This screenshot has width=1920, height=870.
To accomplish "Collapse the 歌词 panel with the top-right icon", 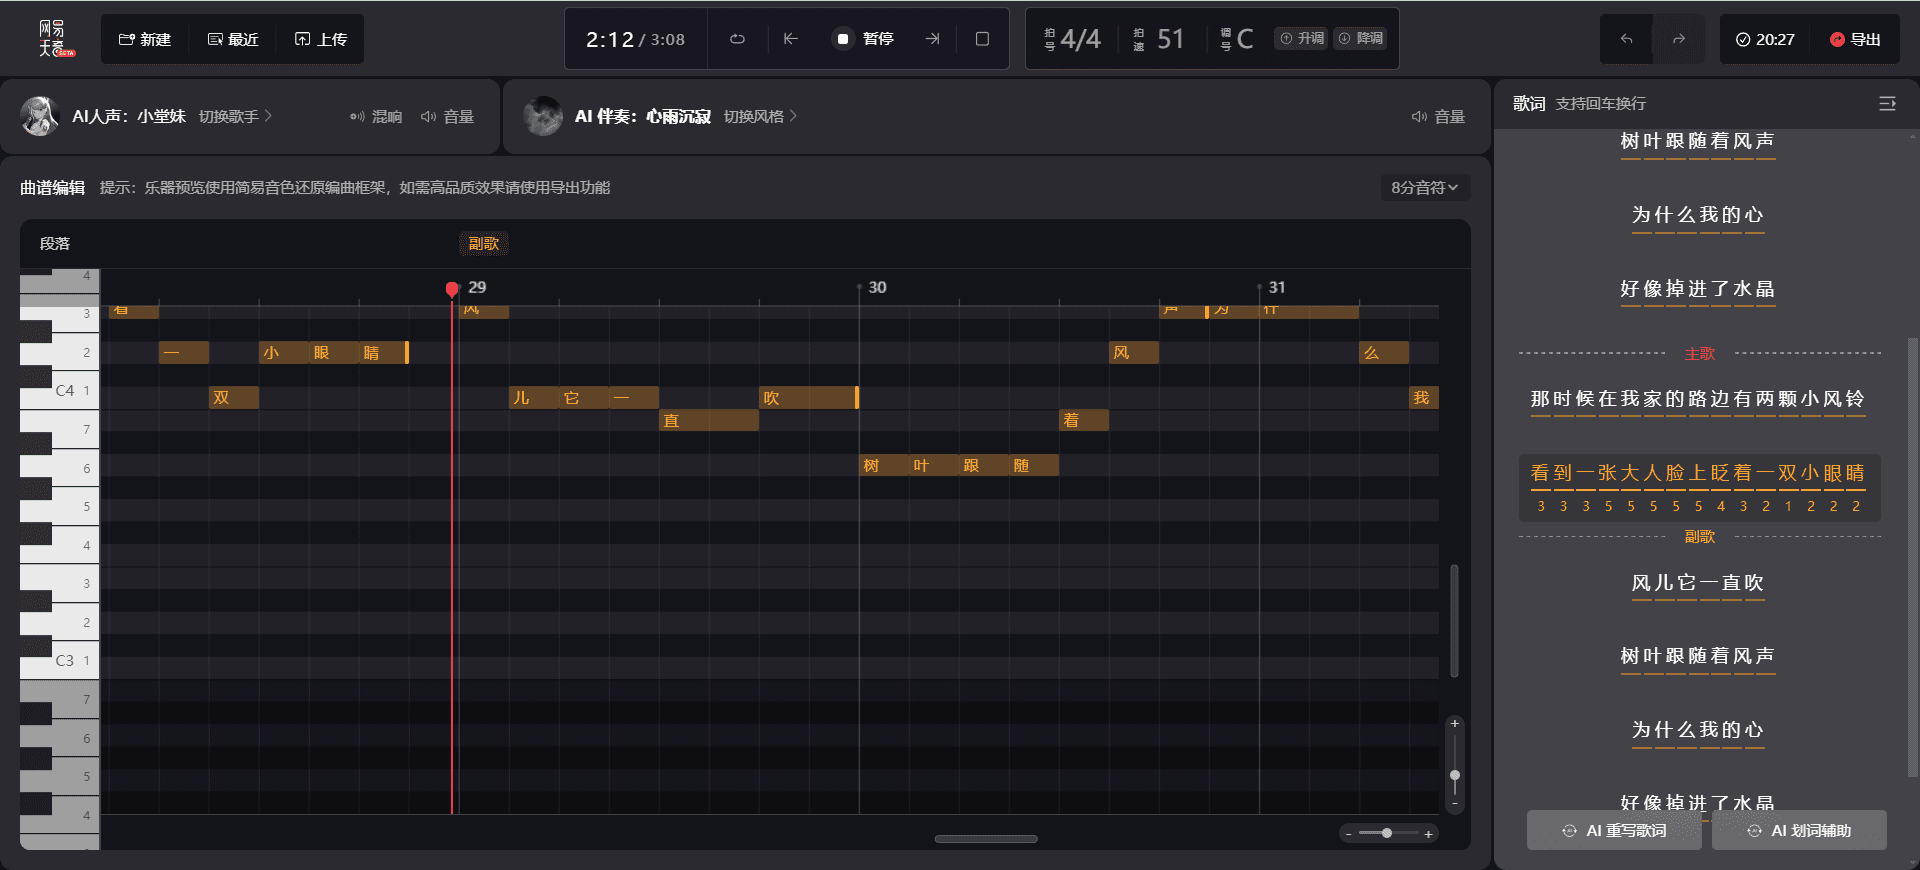I will [1887, 104].
